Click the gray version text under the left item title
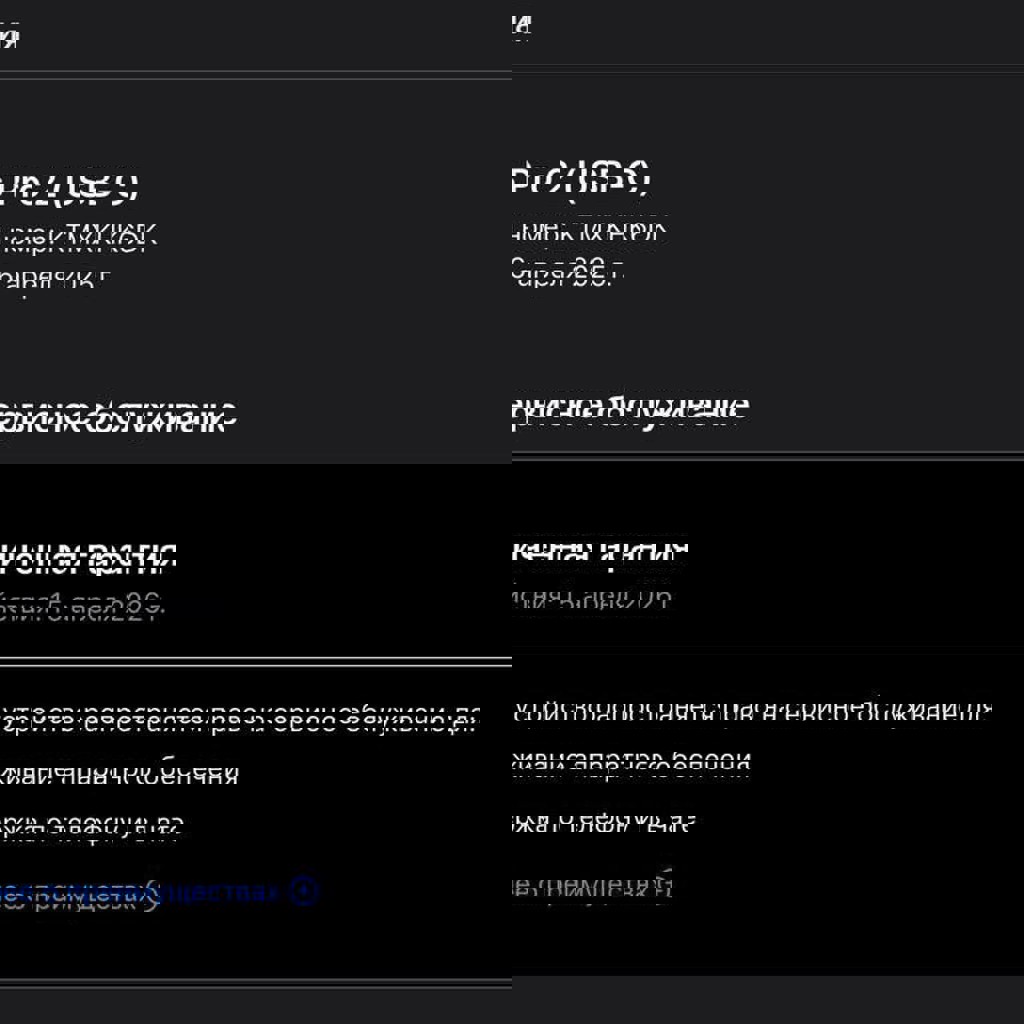Image resolution: width=1024 pixels, height=1024 pixels. coord(82,605)
